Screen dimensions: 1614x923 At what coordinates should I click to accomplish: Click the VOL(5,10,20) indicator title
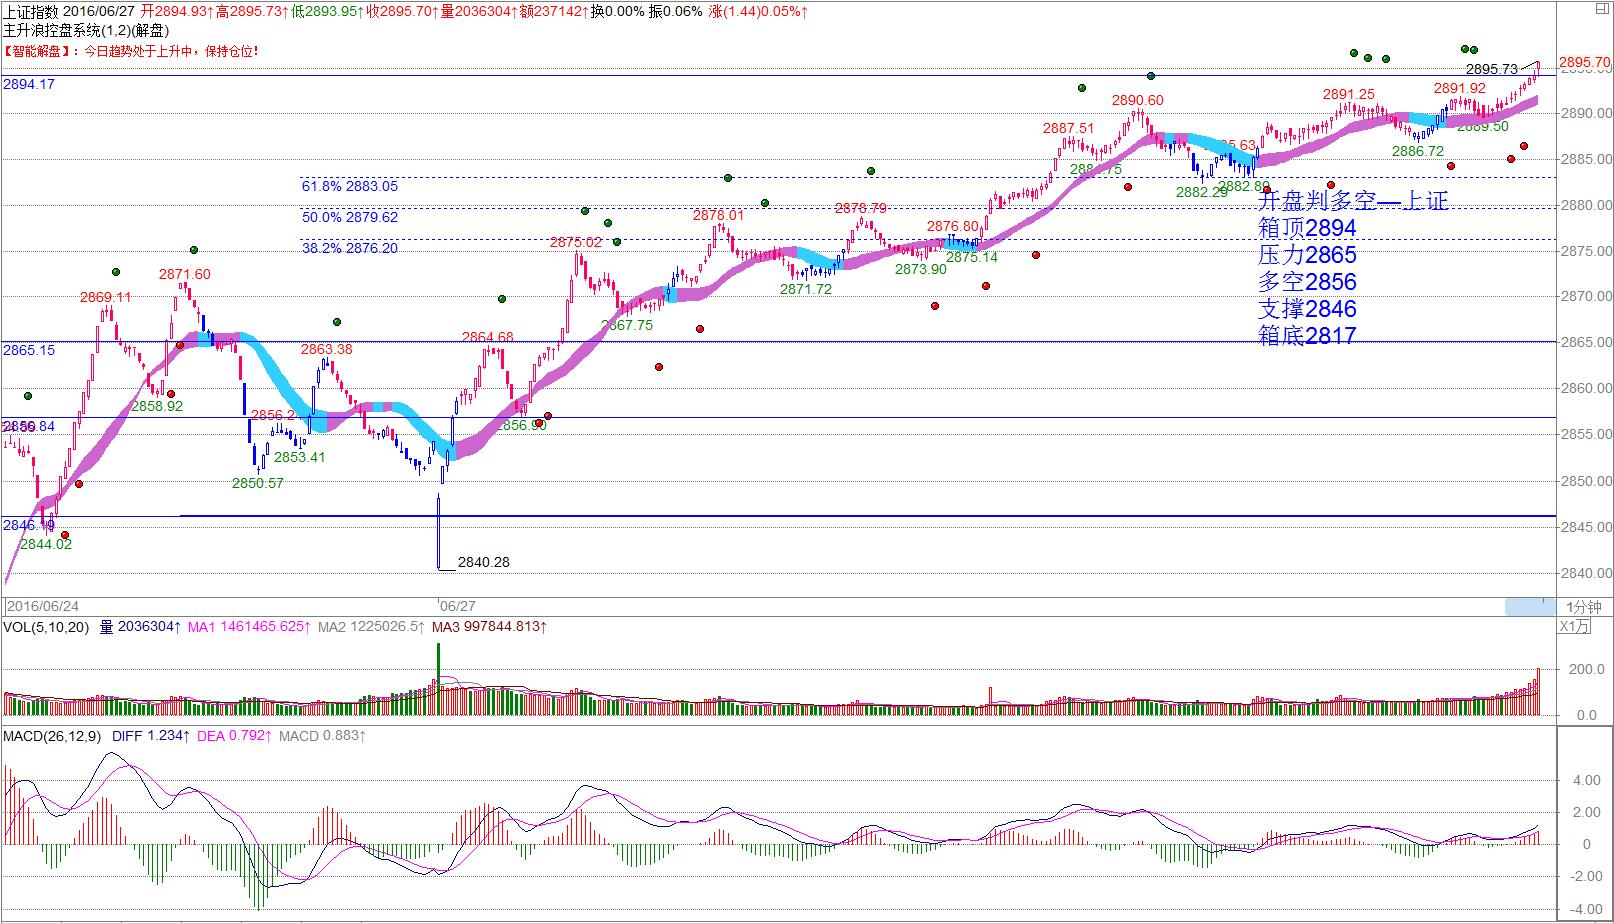(46, 627)
